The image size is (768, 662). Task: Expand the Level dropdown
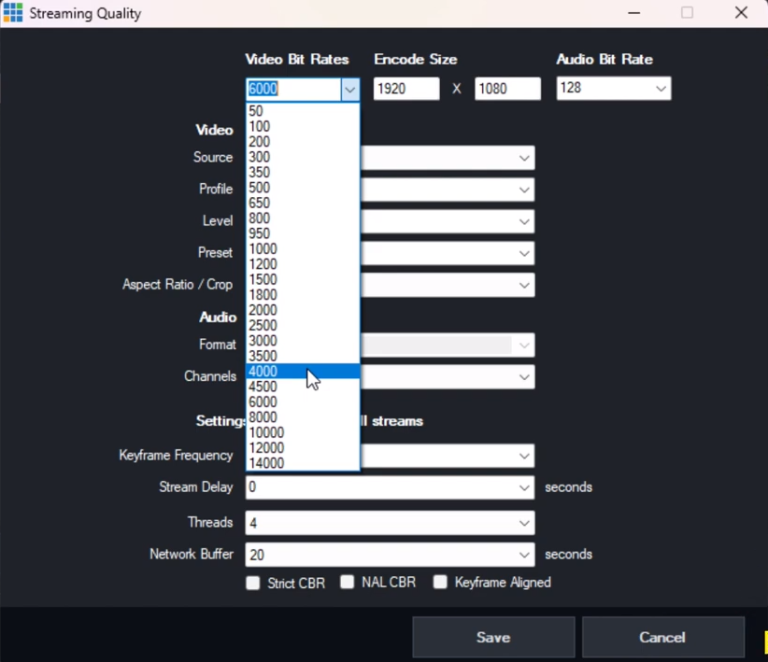point(524,222)
